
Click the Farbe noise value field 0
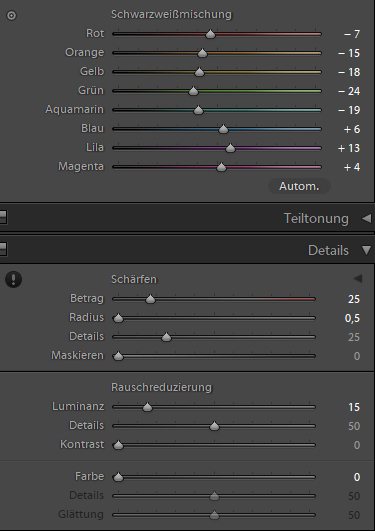pyautogui.click(x=357, y=477)
